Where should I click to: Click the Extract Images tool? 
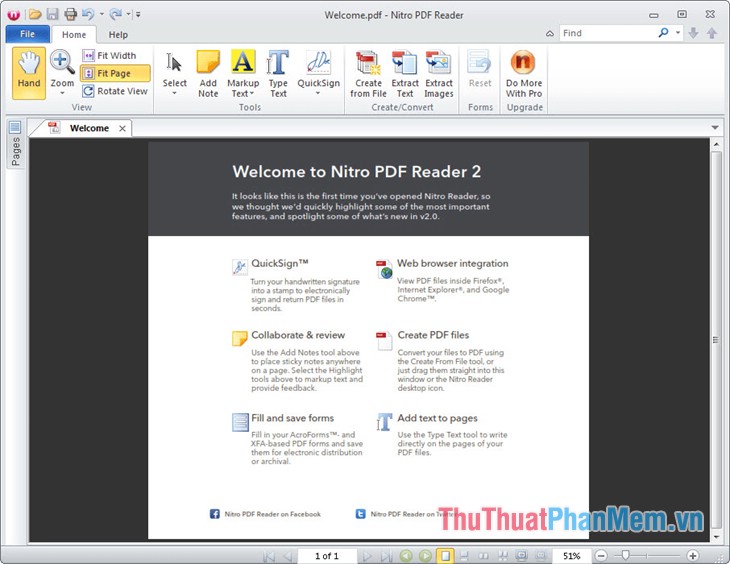pyautogui.click(x=439, y=74)
